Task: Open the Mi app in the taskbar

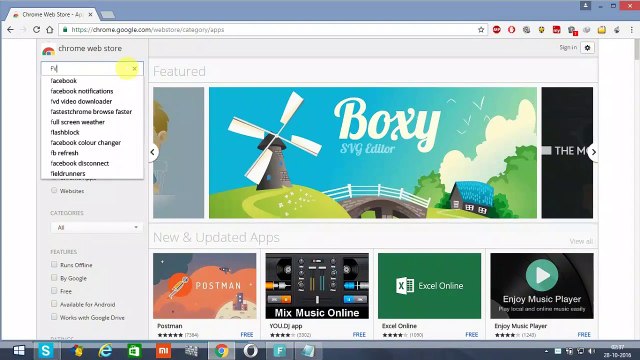Action: (163, 351)
